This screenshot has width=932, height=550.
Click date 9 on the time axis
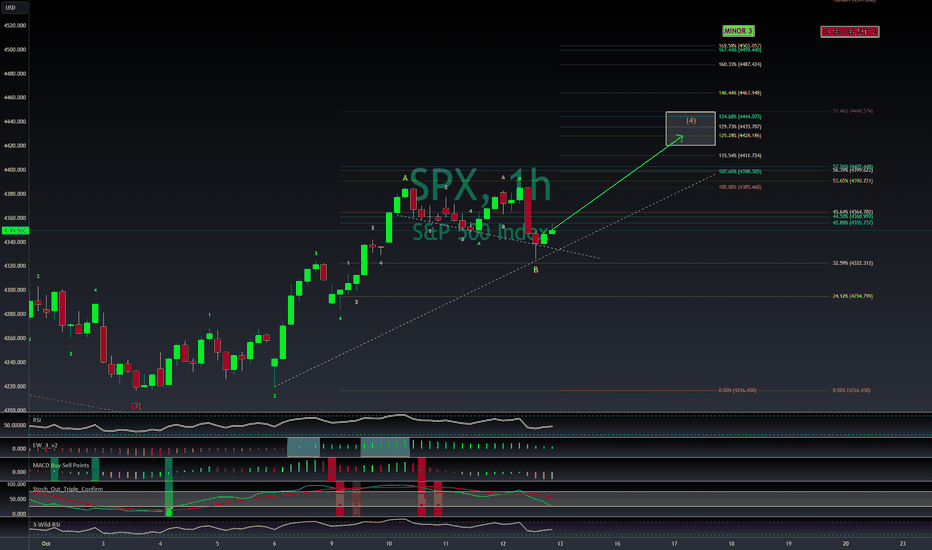(331, 543)
